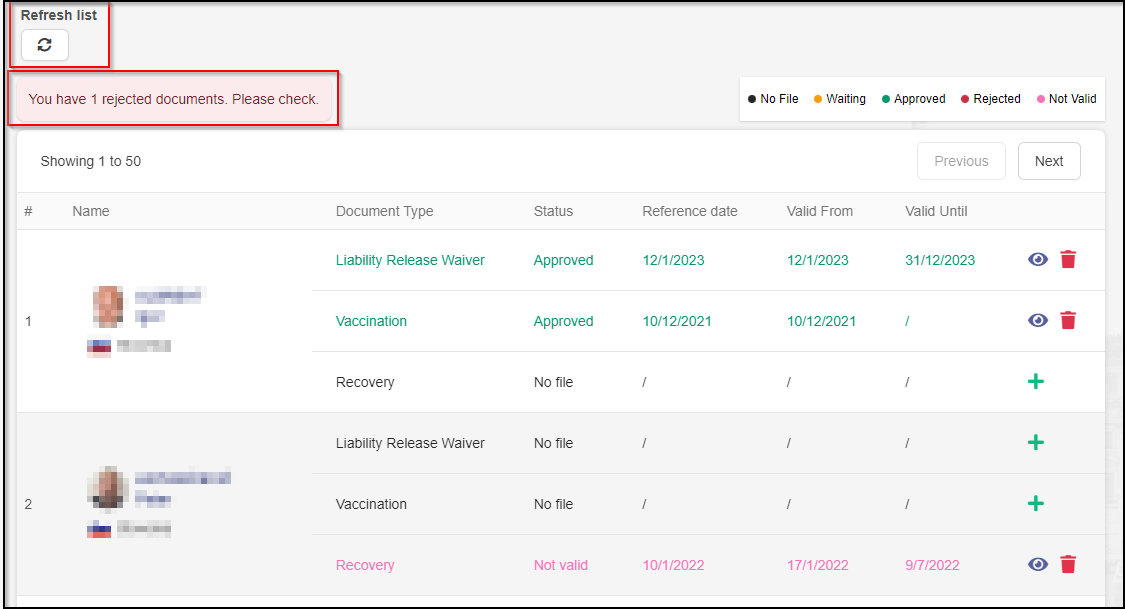The image size is (1125, 609).
Task: View the not valid Recovery document
Action: [x=1038, y=565]
